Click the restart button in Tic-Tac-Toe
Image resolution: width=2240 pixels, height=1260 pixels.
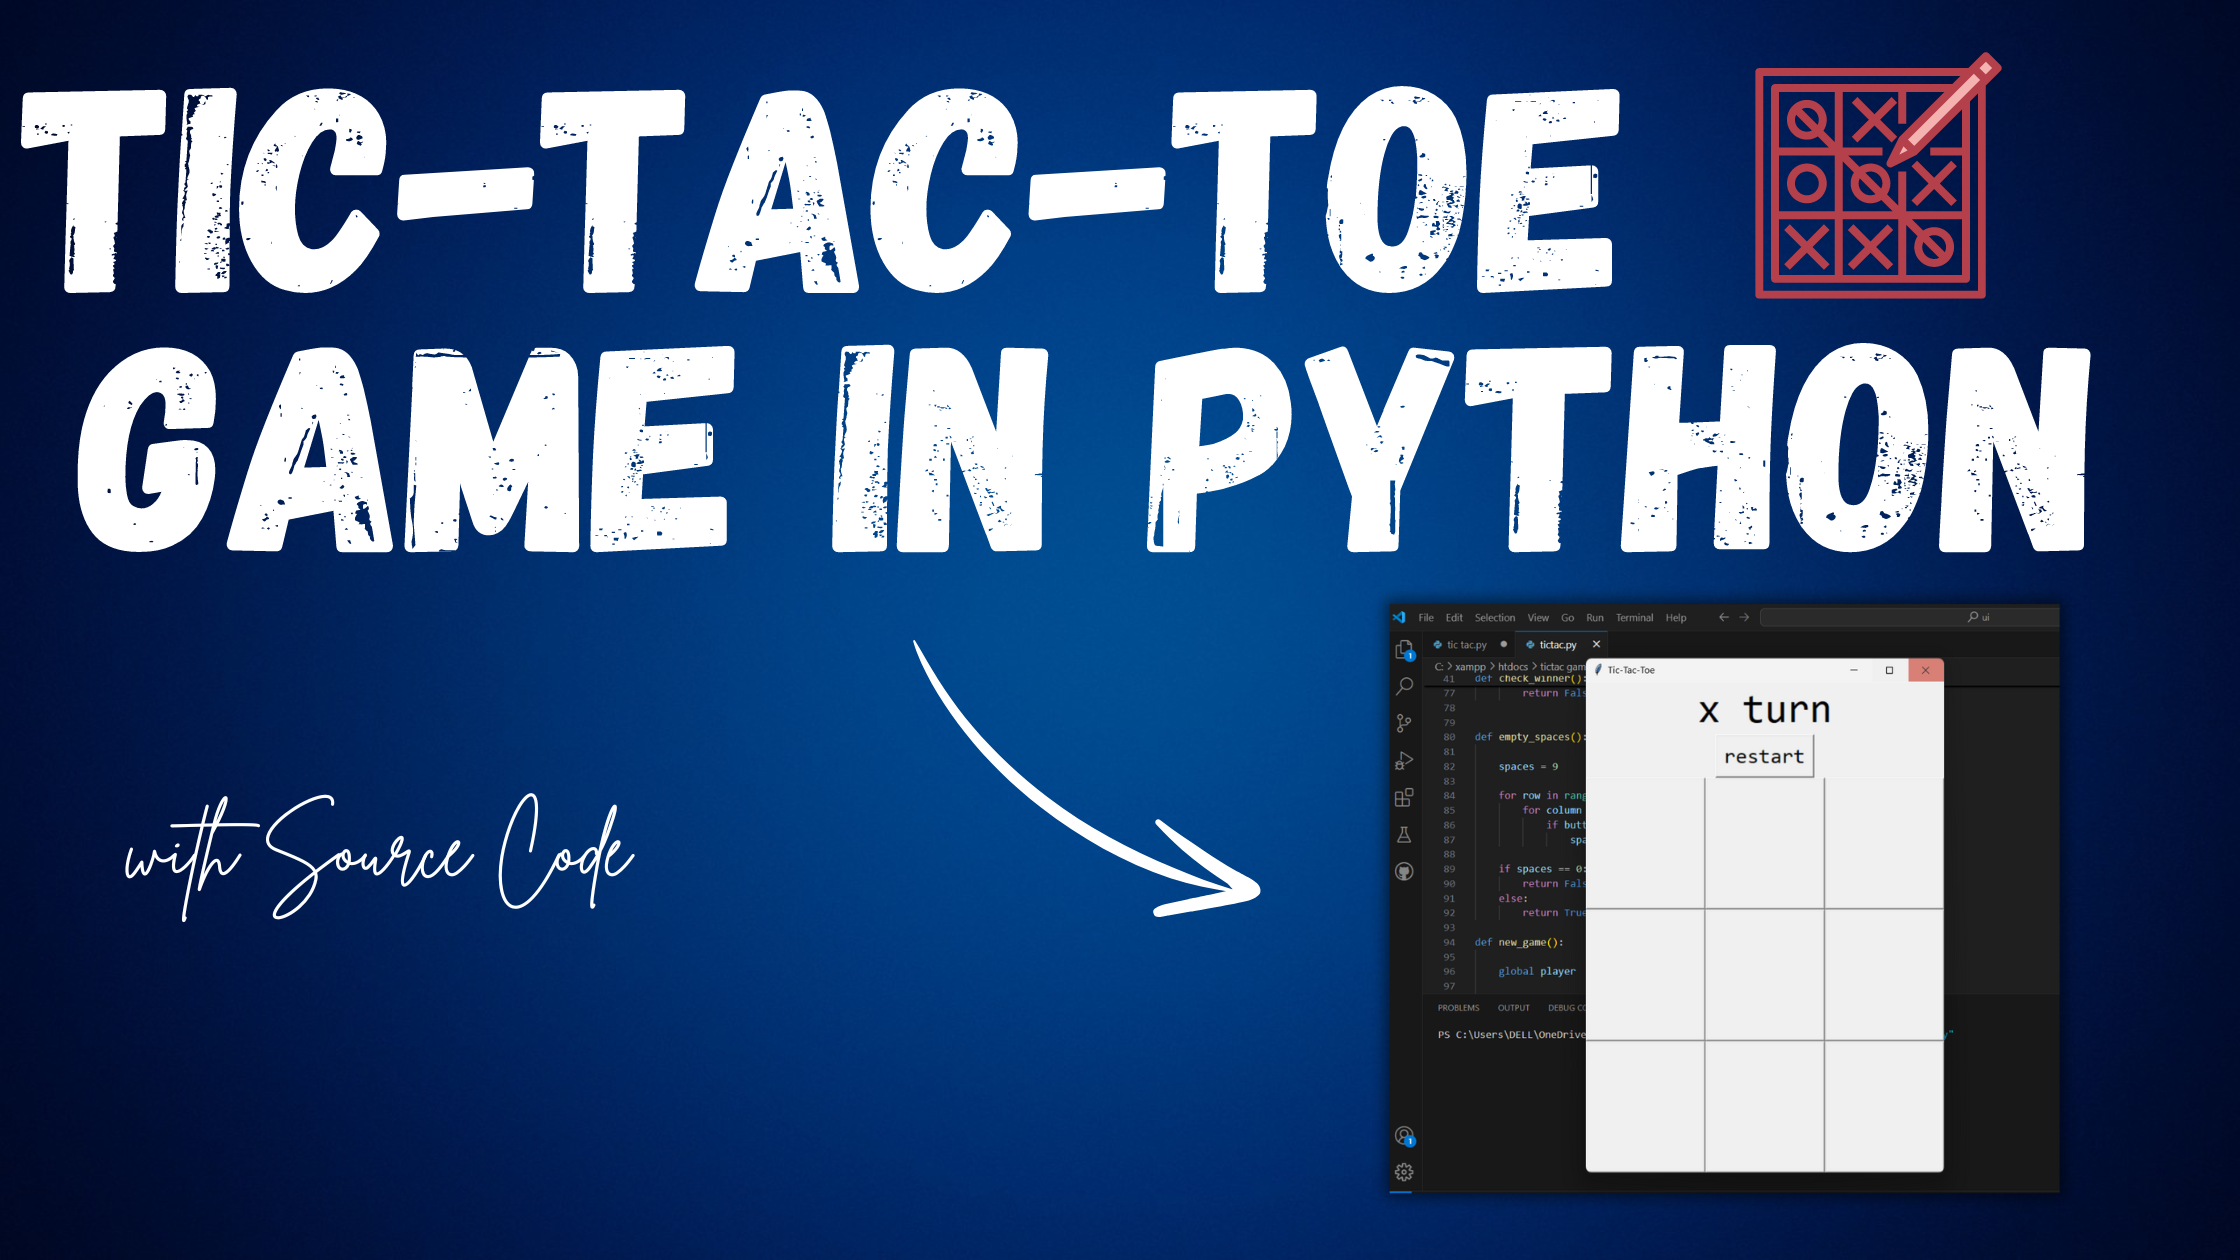(x=1764, y=756)
